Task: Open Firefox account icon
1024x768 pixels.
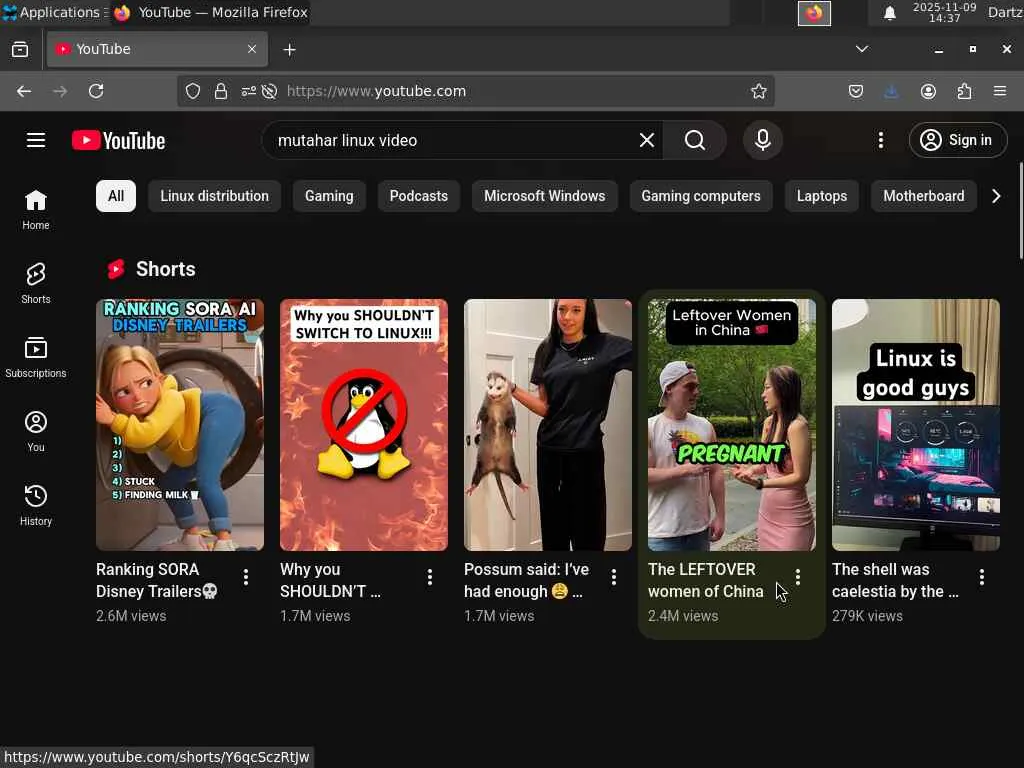Action: click(x=928, y=91)
